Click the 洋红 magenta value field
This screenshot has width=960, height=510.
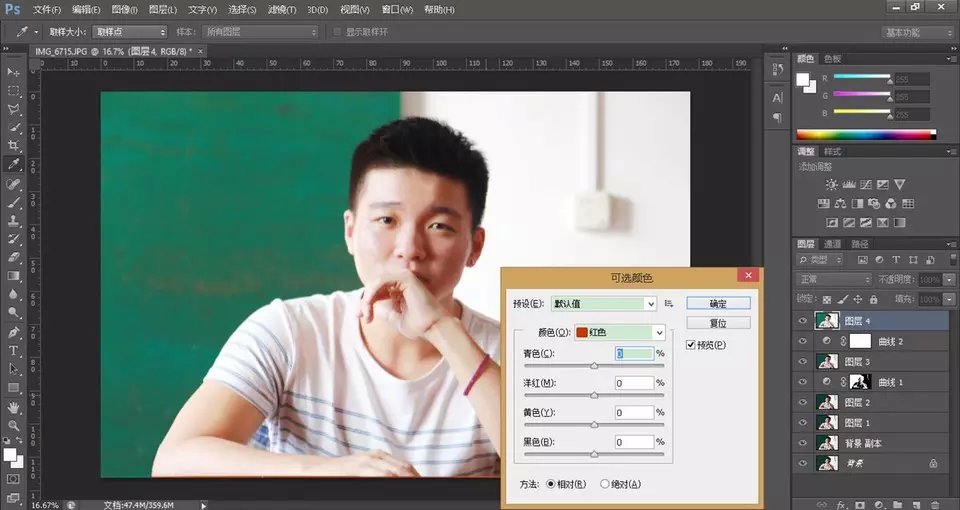coord(634,383)
